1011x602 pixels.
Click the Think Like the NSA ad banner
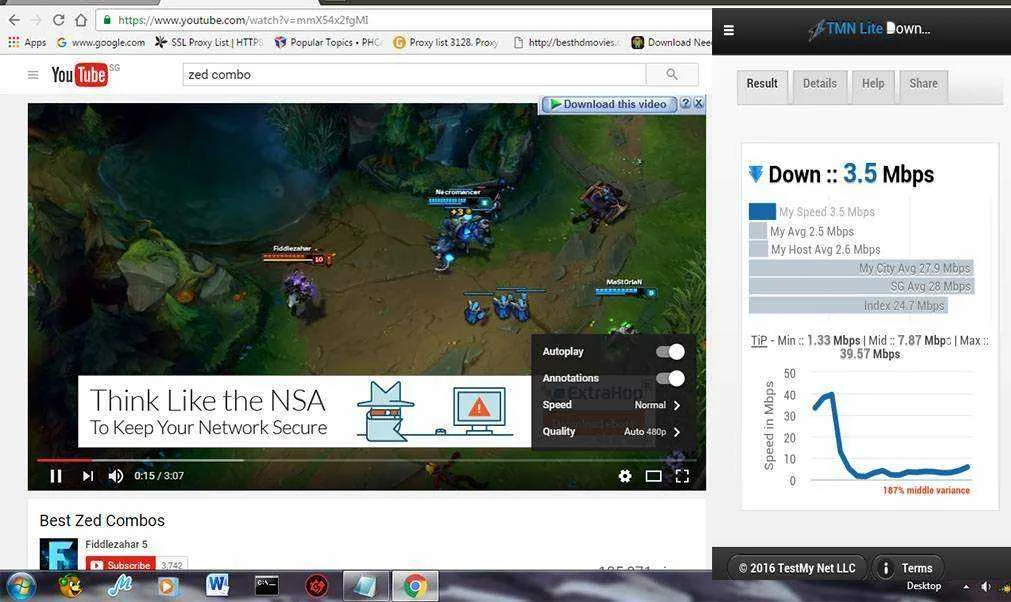pyautogui.click(x=304, y=412)
